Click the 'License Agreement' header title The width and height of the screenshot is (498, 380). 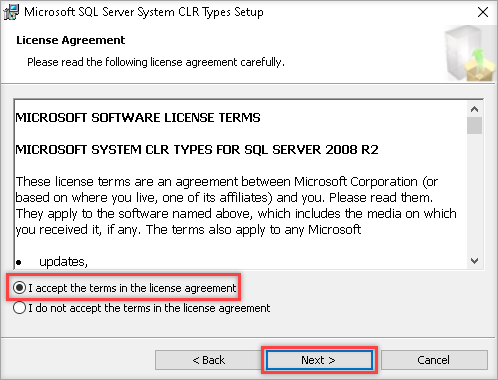(x=71, y=40)
